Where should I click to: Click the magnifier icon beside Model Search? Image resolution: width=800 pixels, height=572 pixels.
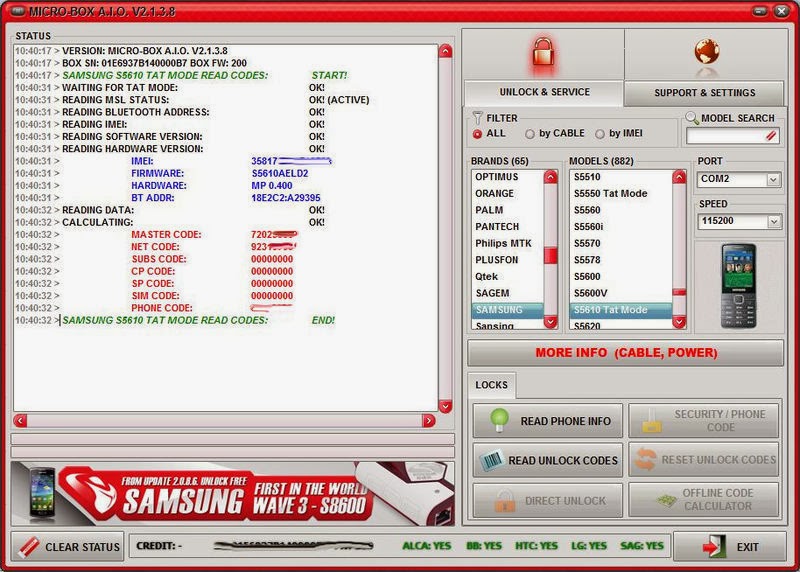692,118
